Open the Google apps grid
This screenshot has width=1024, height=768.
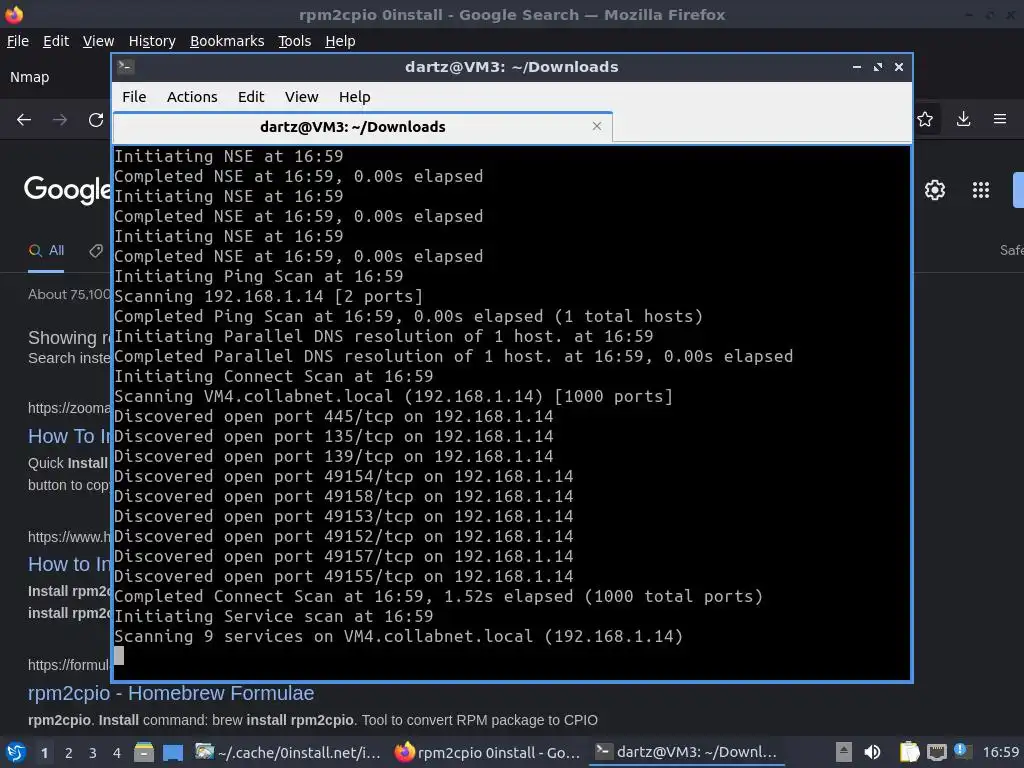coord(981,190)
